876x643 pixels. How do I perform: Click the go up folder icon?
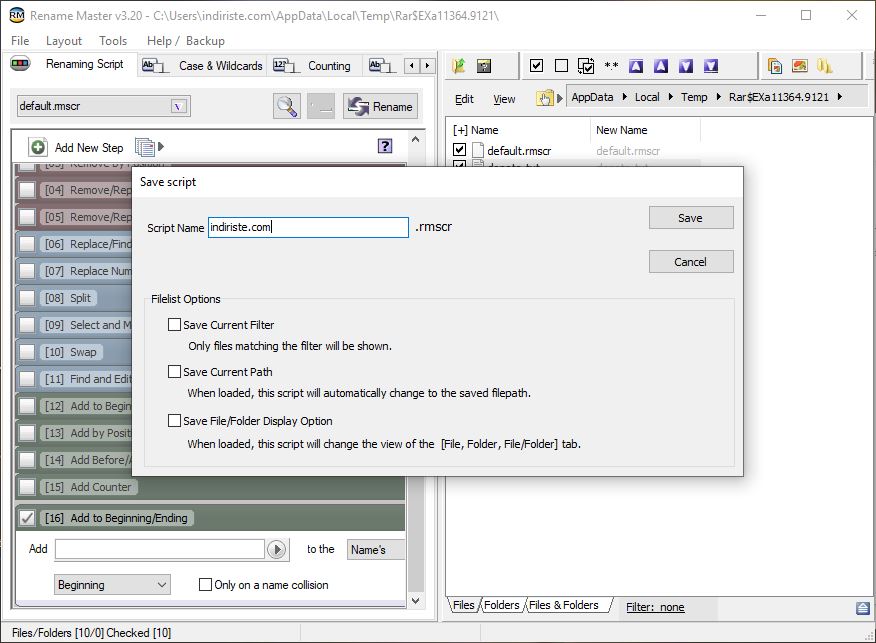(459, 66)
